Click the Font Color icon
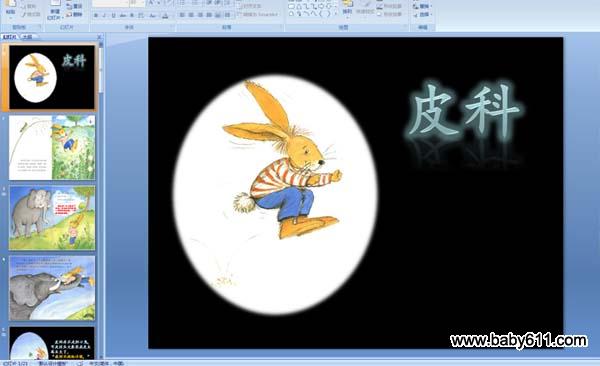The width and height of the screenshot is (600, 366). click(x=165, y=15)
